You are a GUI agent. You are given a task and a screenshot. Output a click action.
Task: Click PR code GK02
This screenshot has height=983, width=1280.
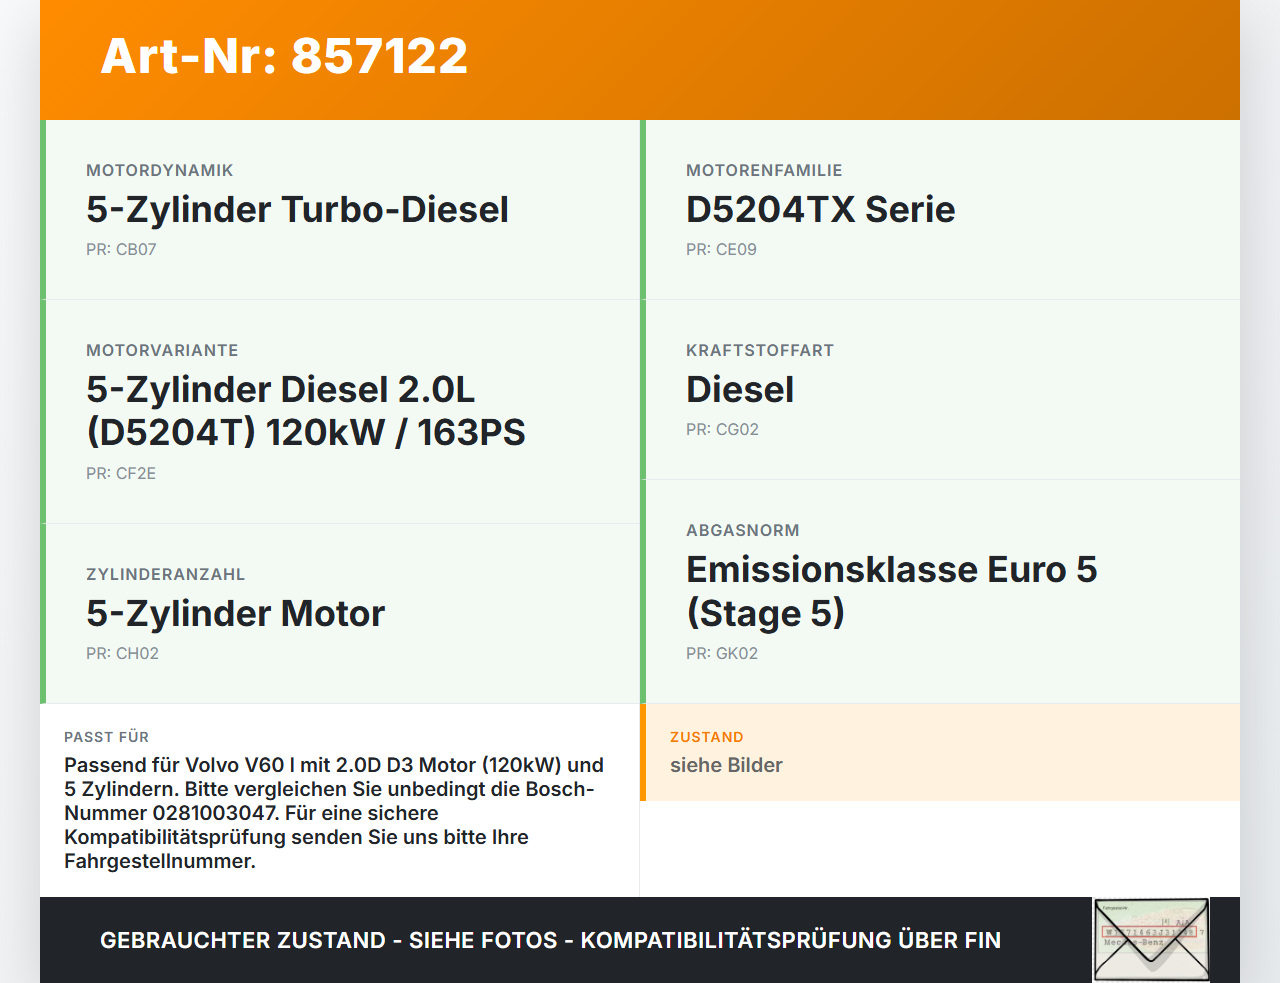pos(722,654)
